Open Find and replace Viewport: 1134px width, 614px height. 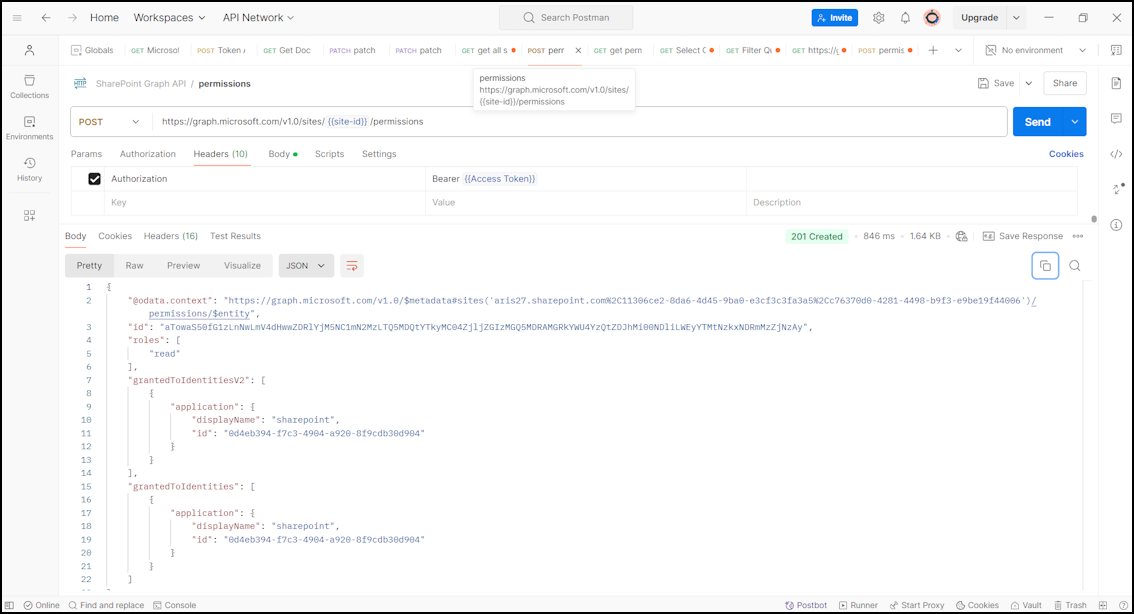click(106, 605)
